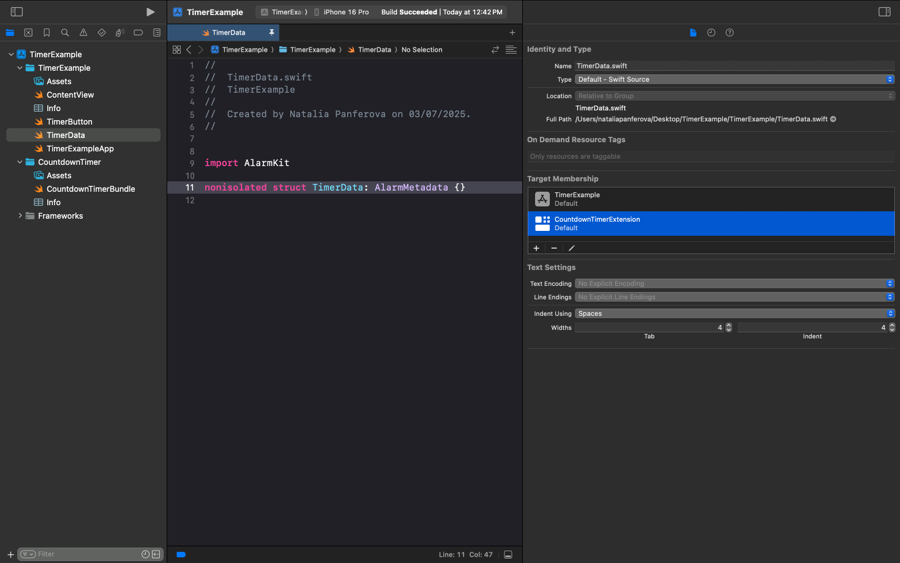The width and height of the screenshot is (900, 563).
Task: Open the Location Relative to Group dropdown
Action: point(735,96)
